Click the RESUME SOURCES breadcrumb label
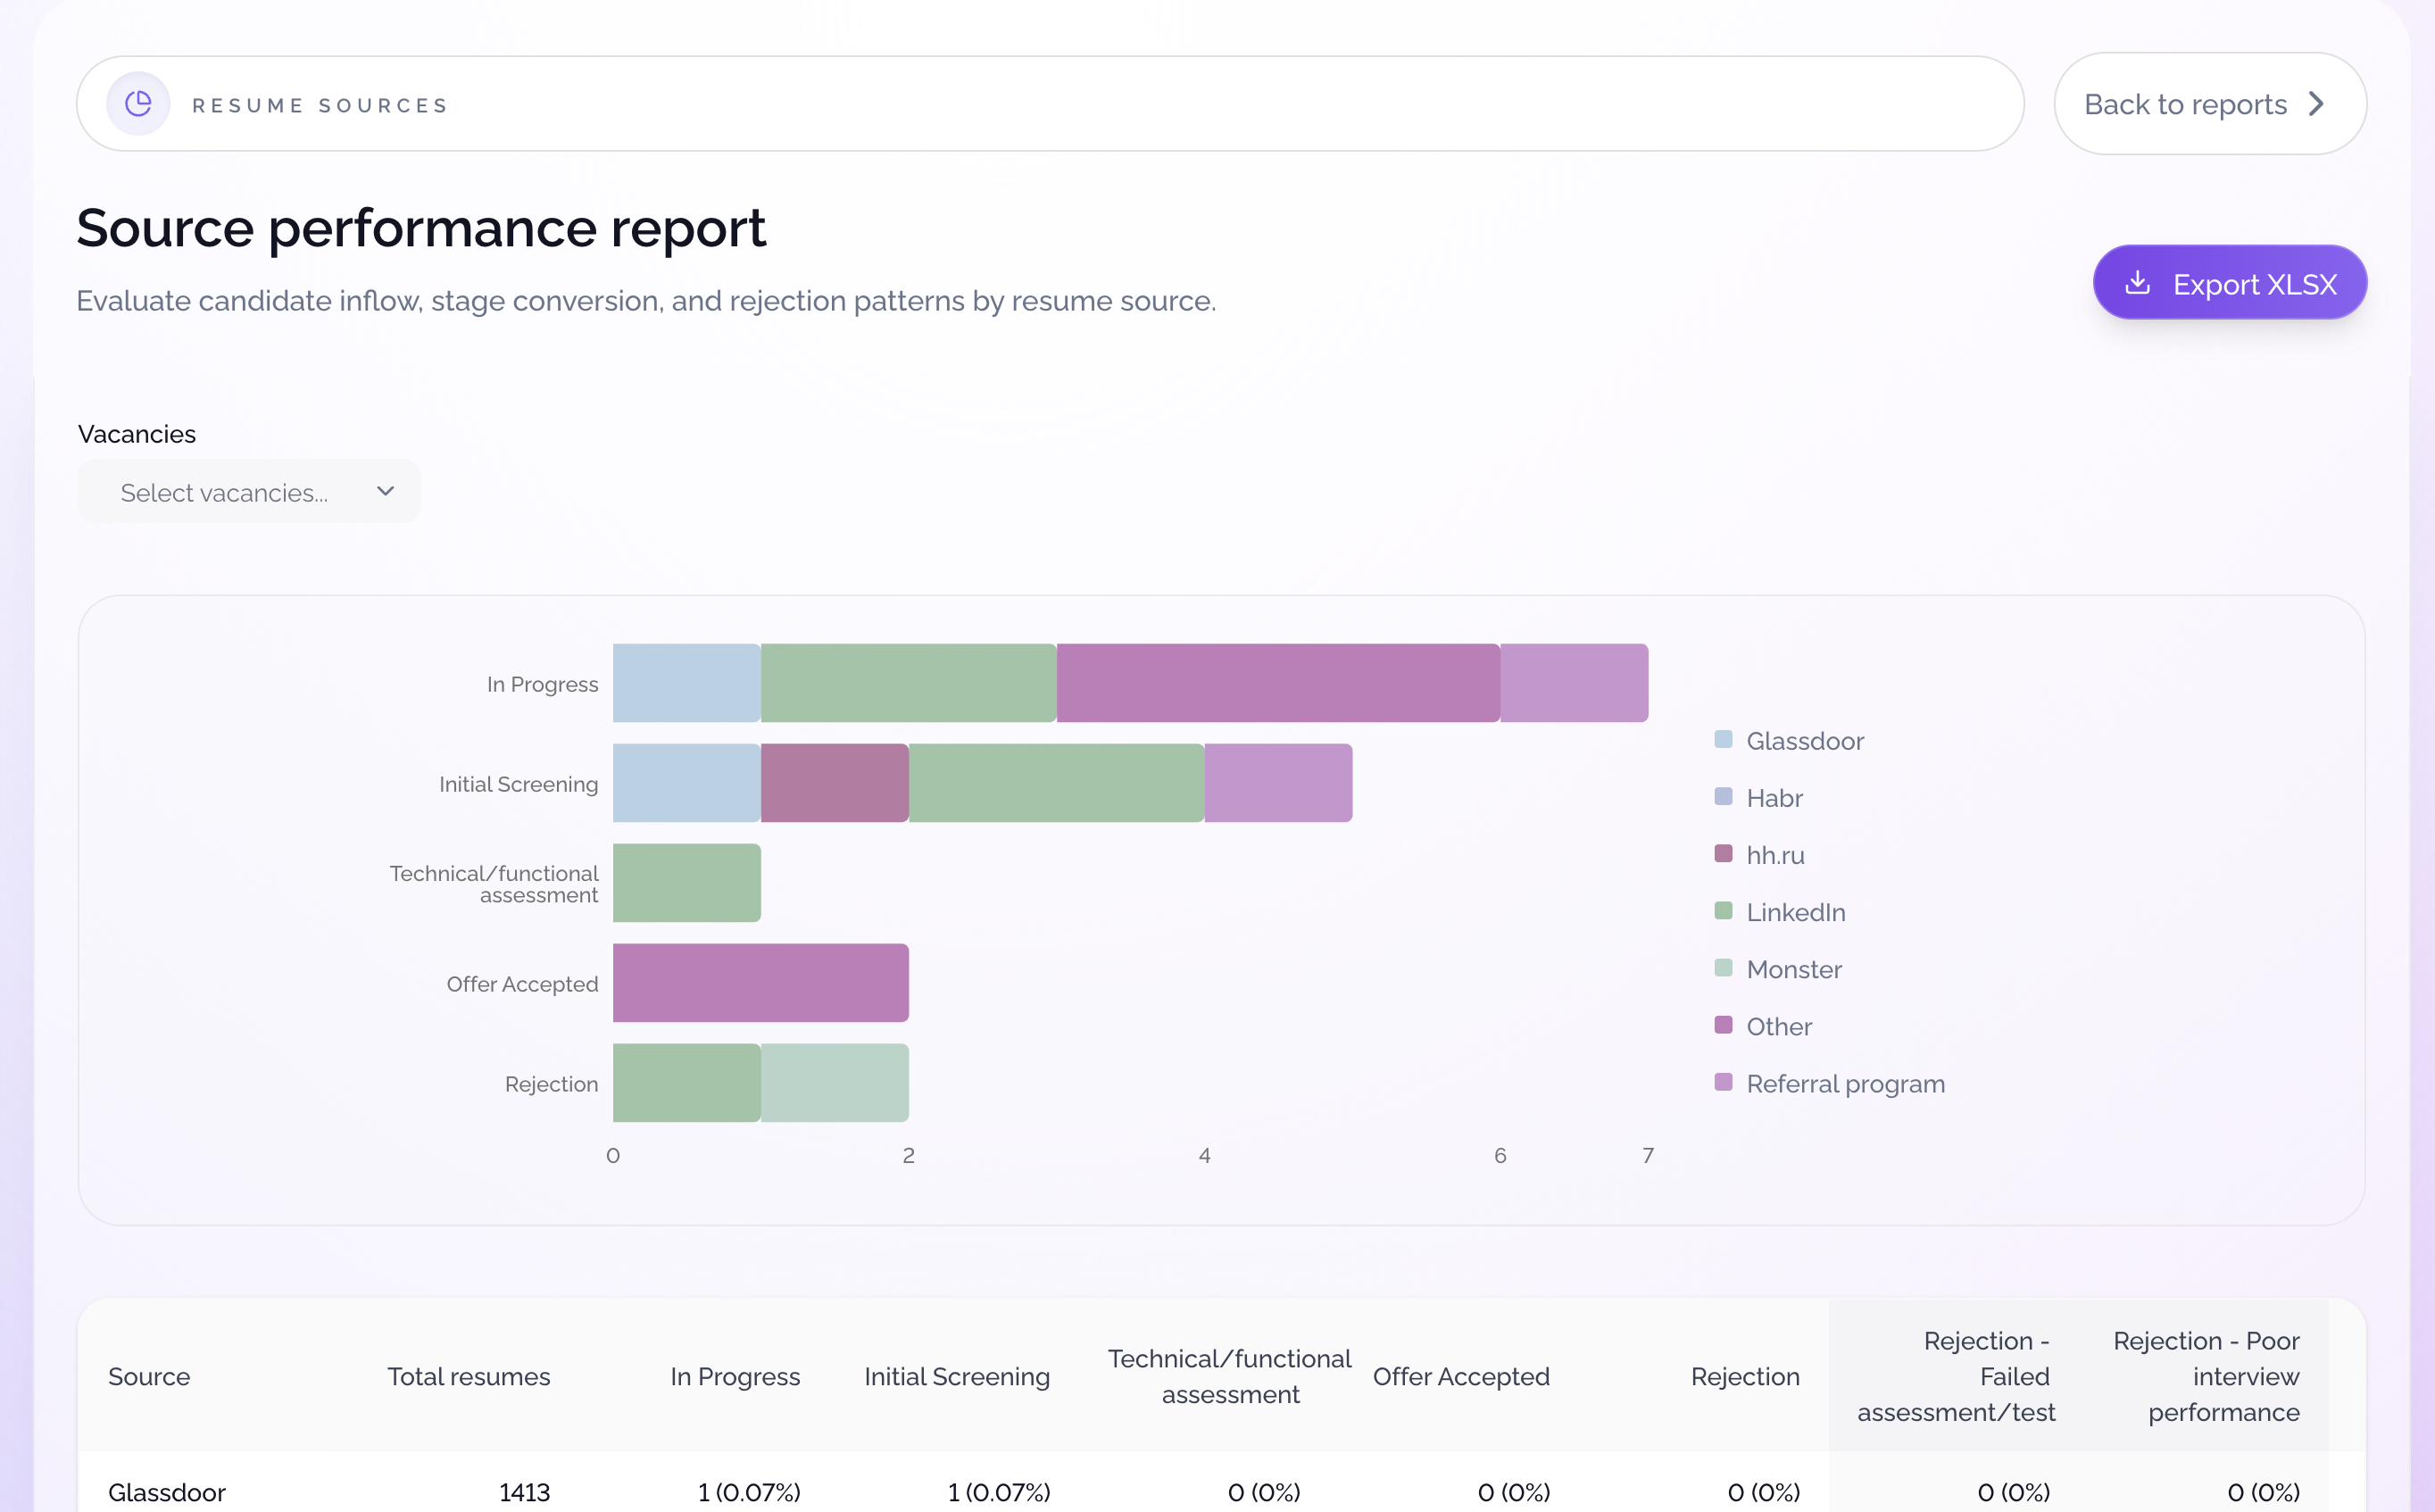This screenshot has width=2435, height=1512. tap(321, 103)
